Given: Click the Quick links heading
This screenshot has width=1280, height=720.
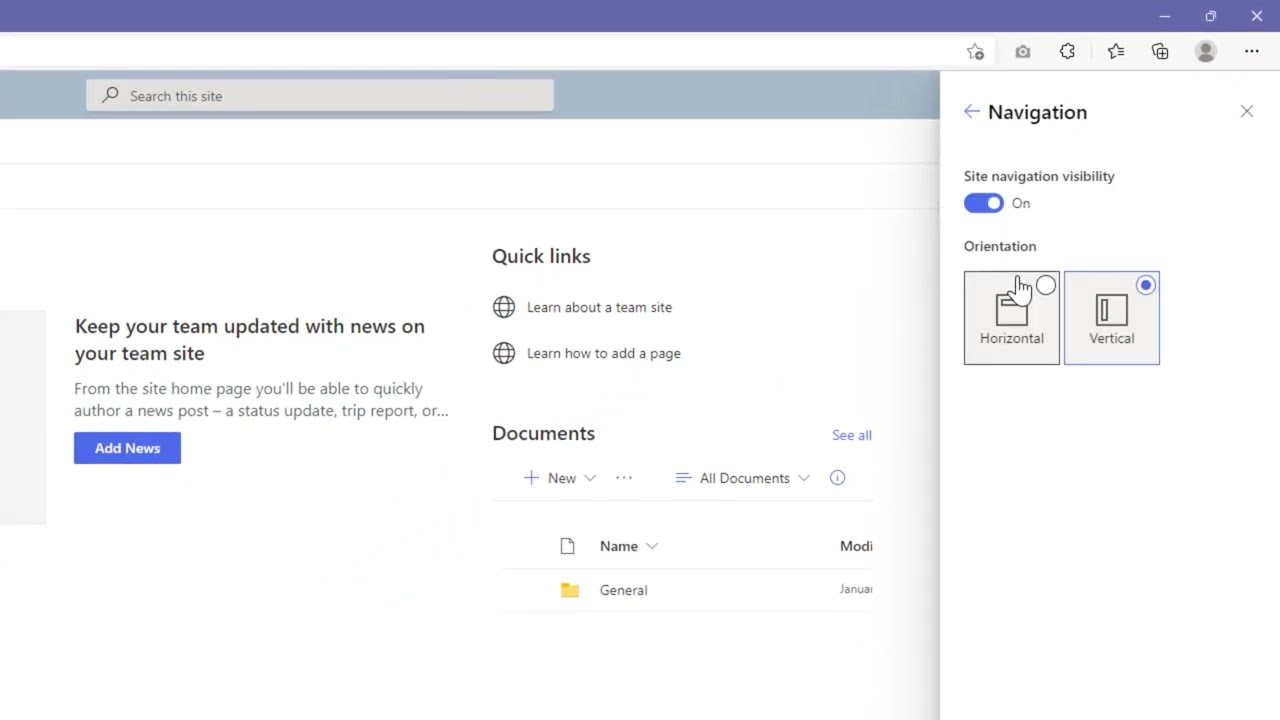Looking at the screenshot, I should click(x=541, y=256).
